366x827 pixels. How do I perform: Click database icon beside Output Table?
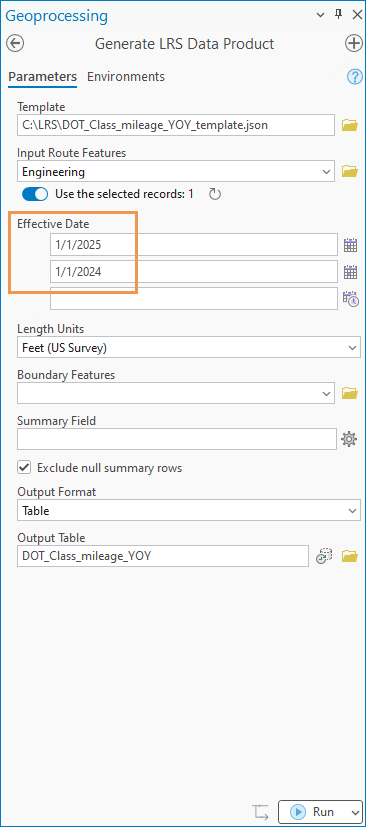(x=324, y=556)
